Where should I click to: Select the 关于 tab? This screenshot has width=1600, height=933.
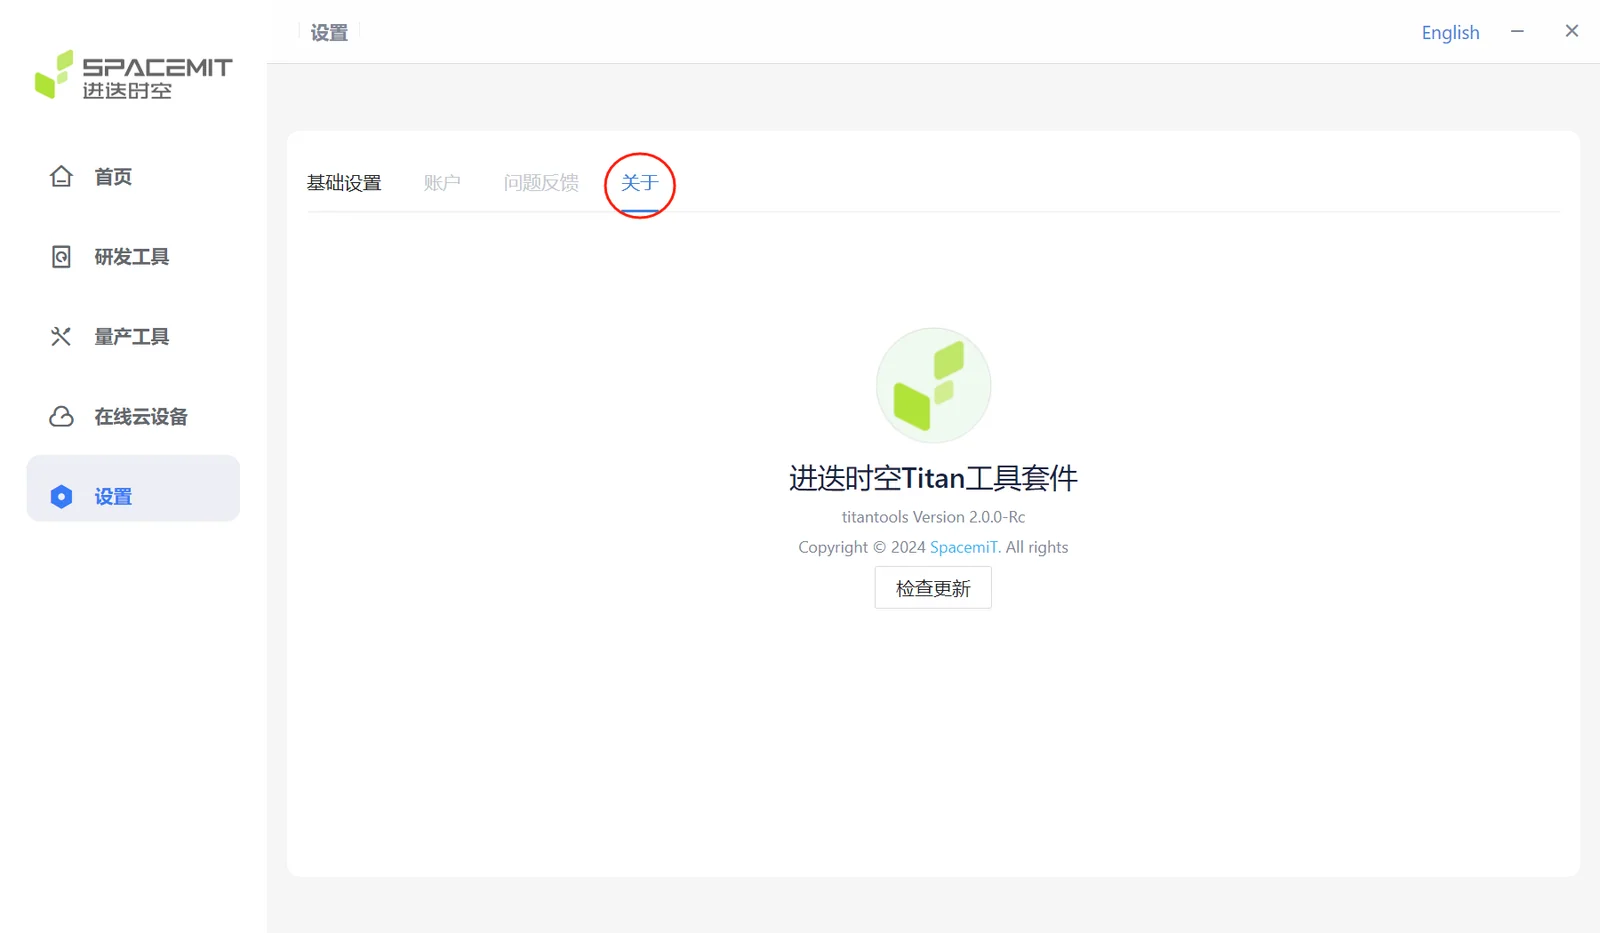point(640,183)
